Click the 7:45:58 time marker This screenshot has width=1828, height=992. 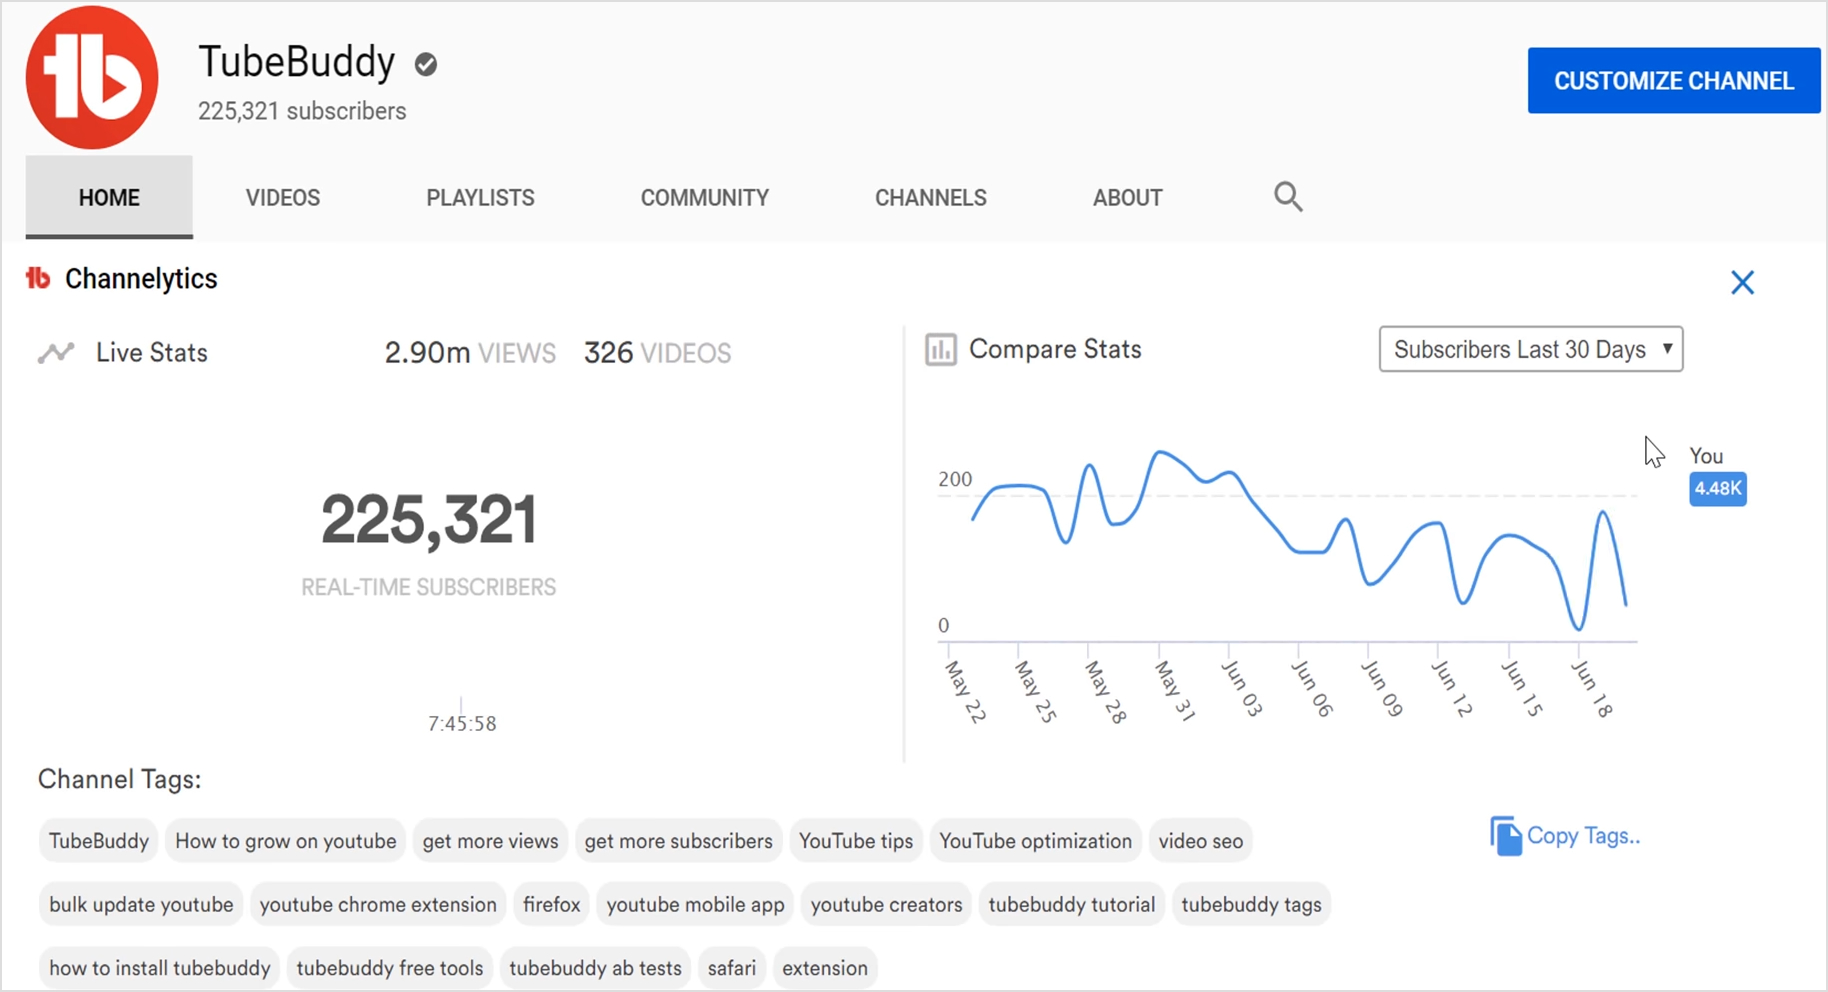point(462,724)
